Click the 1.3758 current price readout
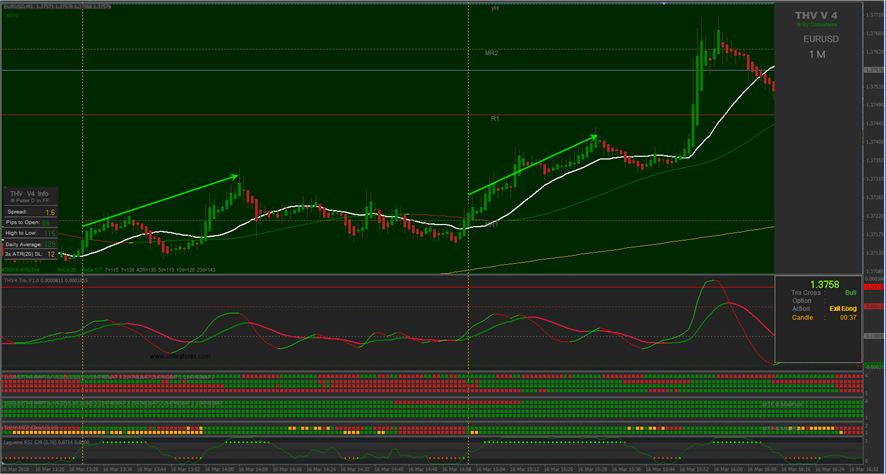 point(824,284)
